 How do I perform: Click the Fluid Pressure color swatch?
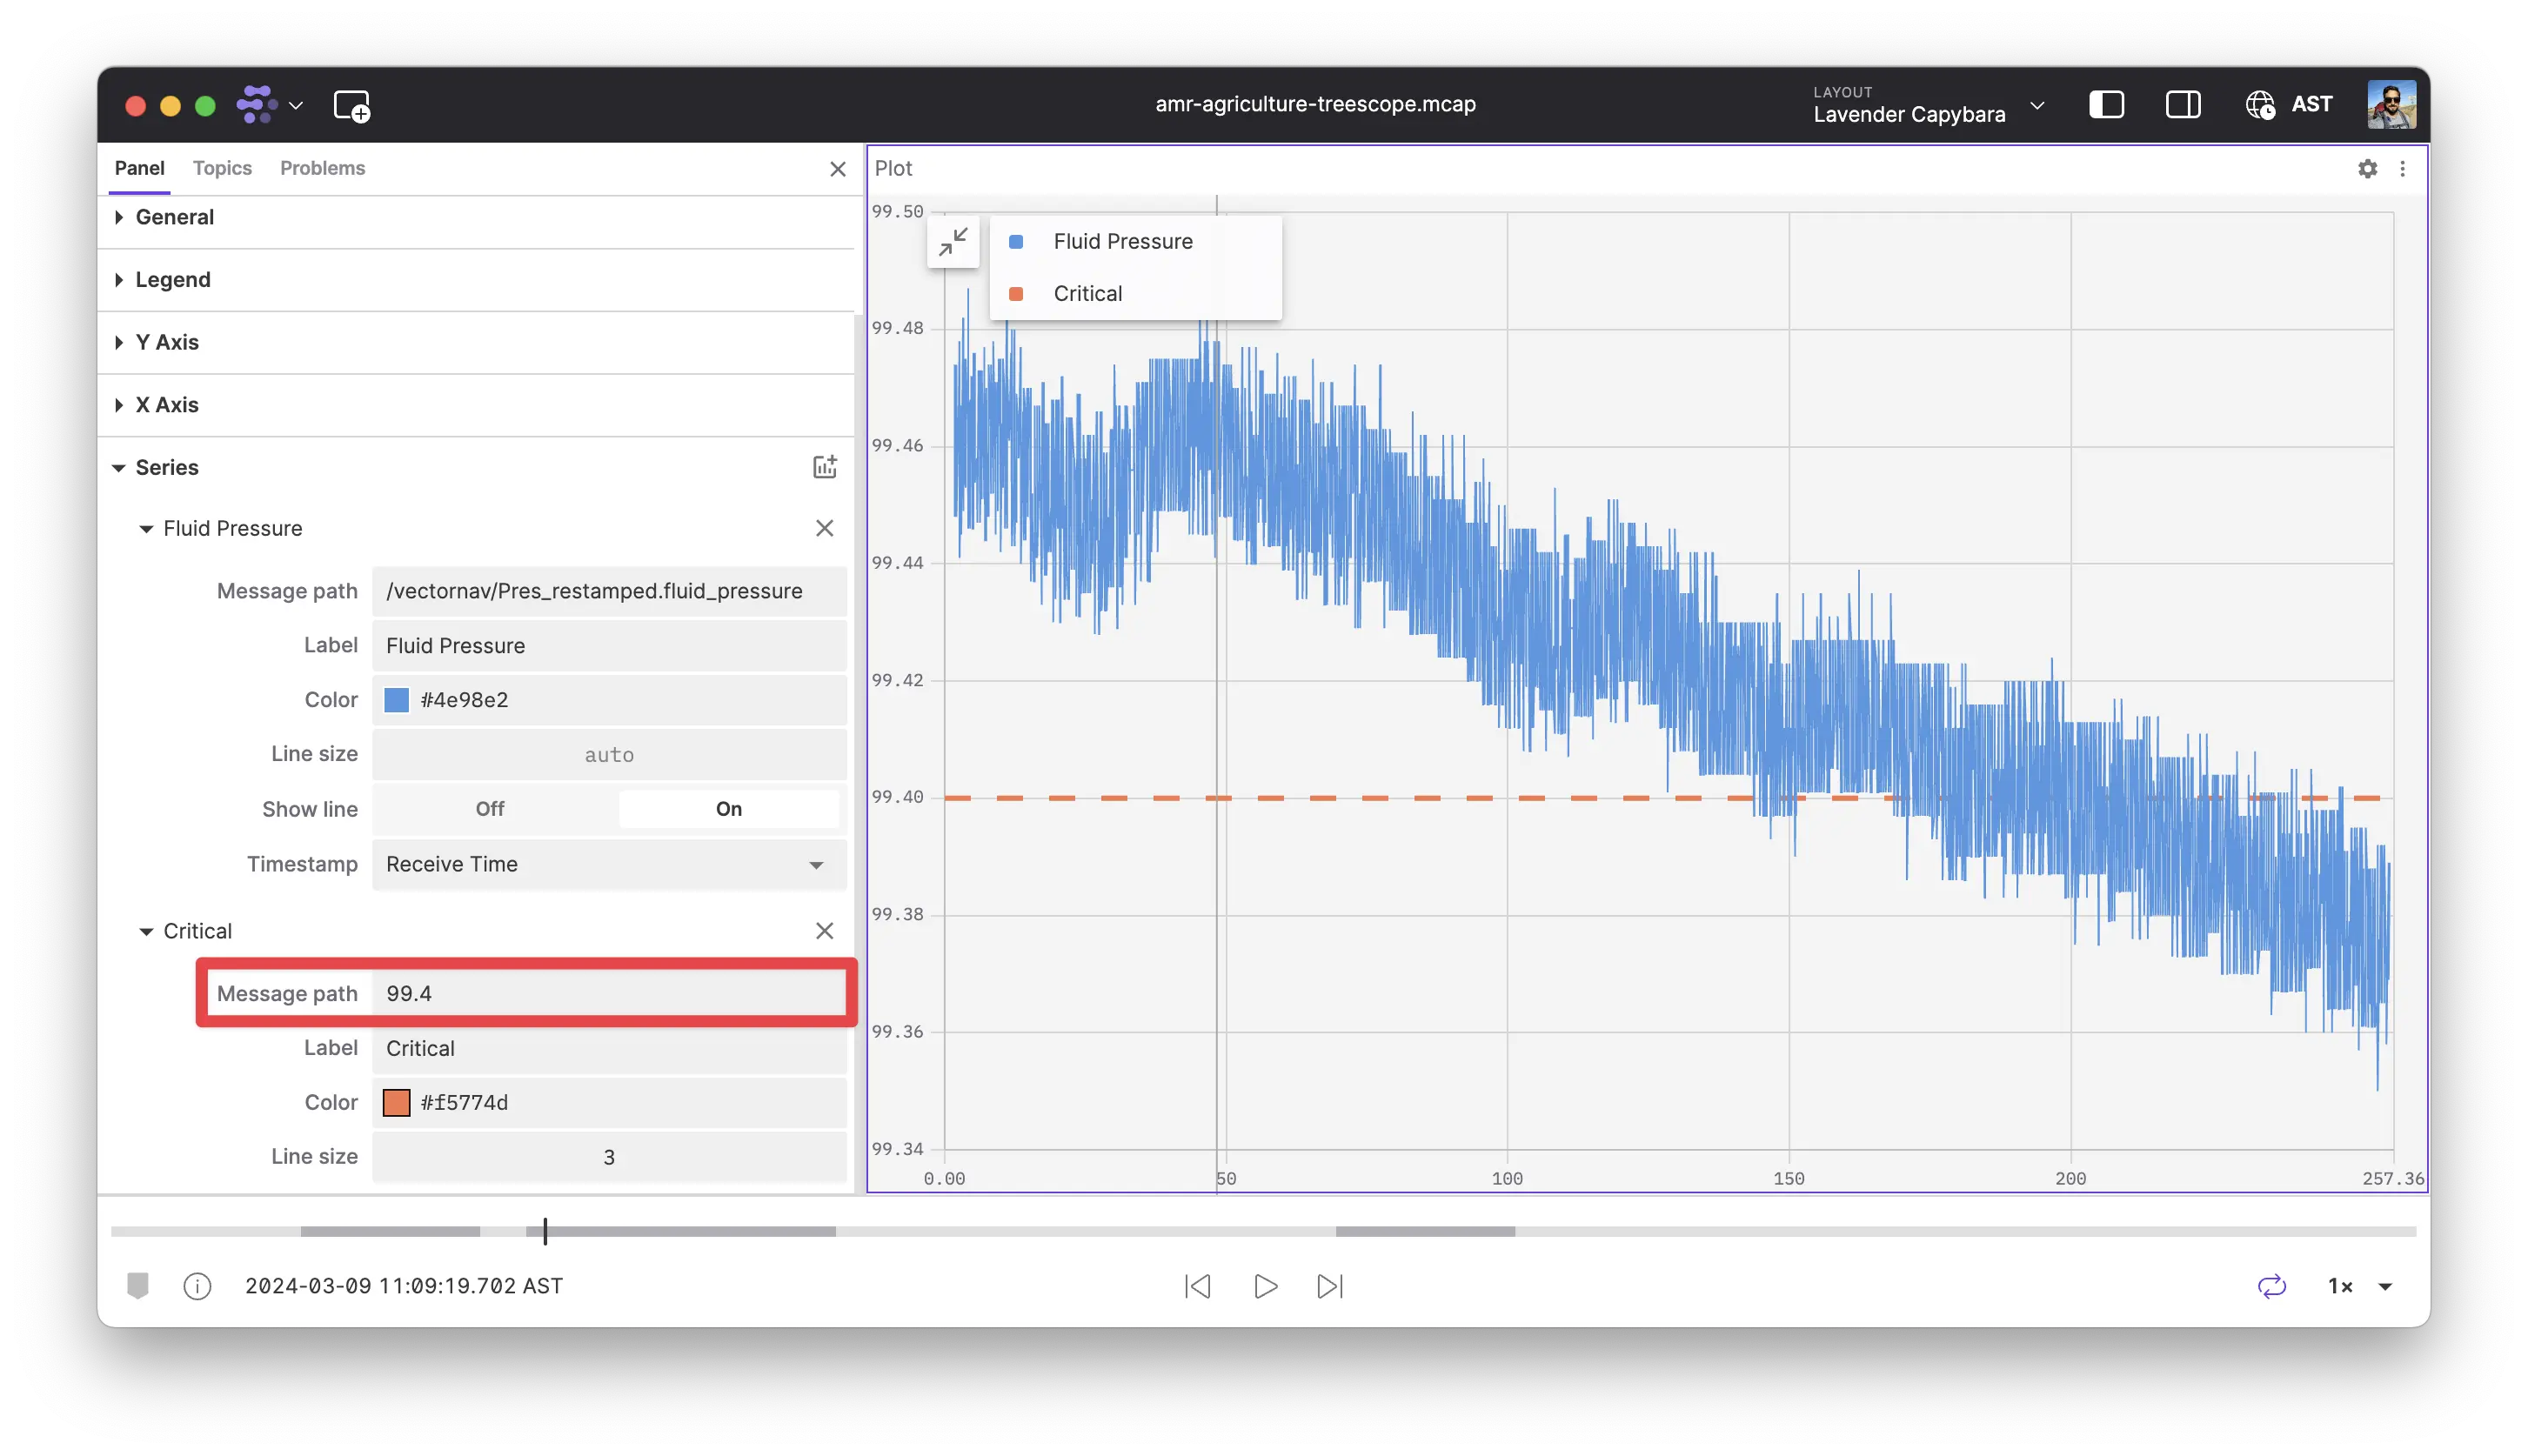(397, 700)
